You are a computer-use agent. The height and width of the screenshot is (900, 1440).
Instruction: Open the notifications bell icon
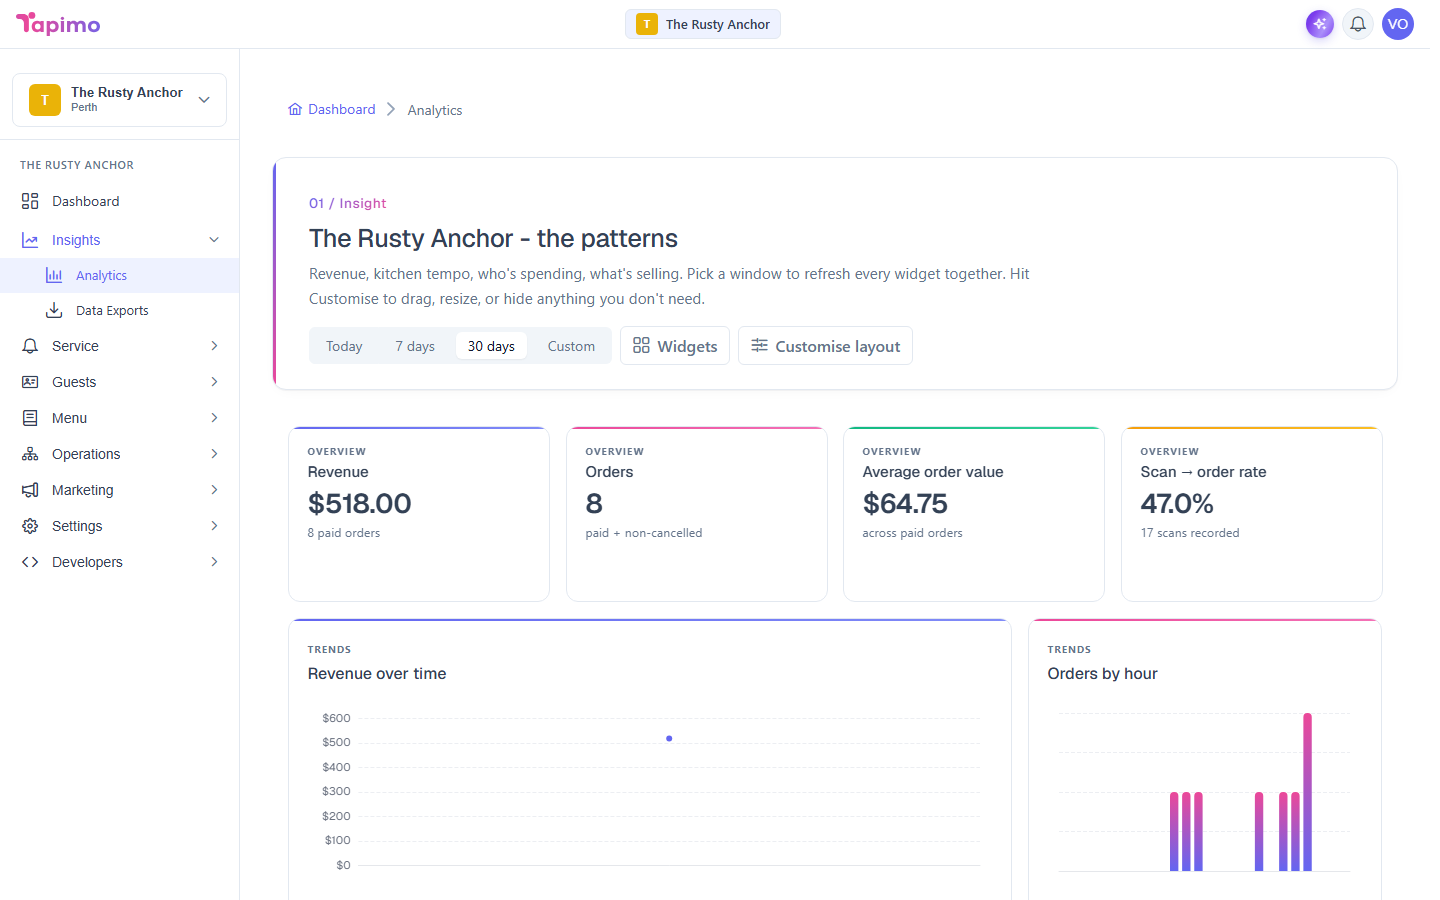click(x=1358, y=24)
